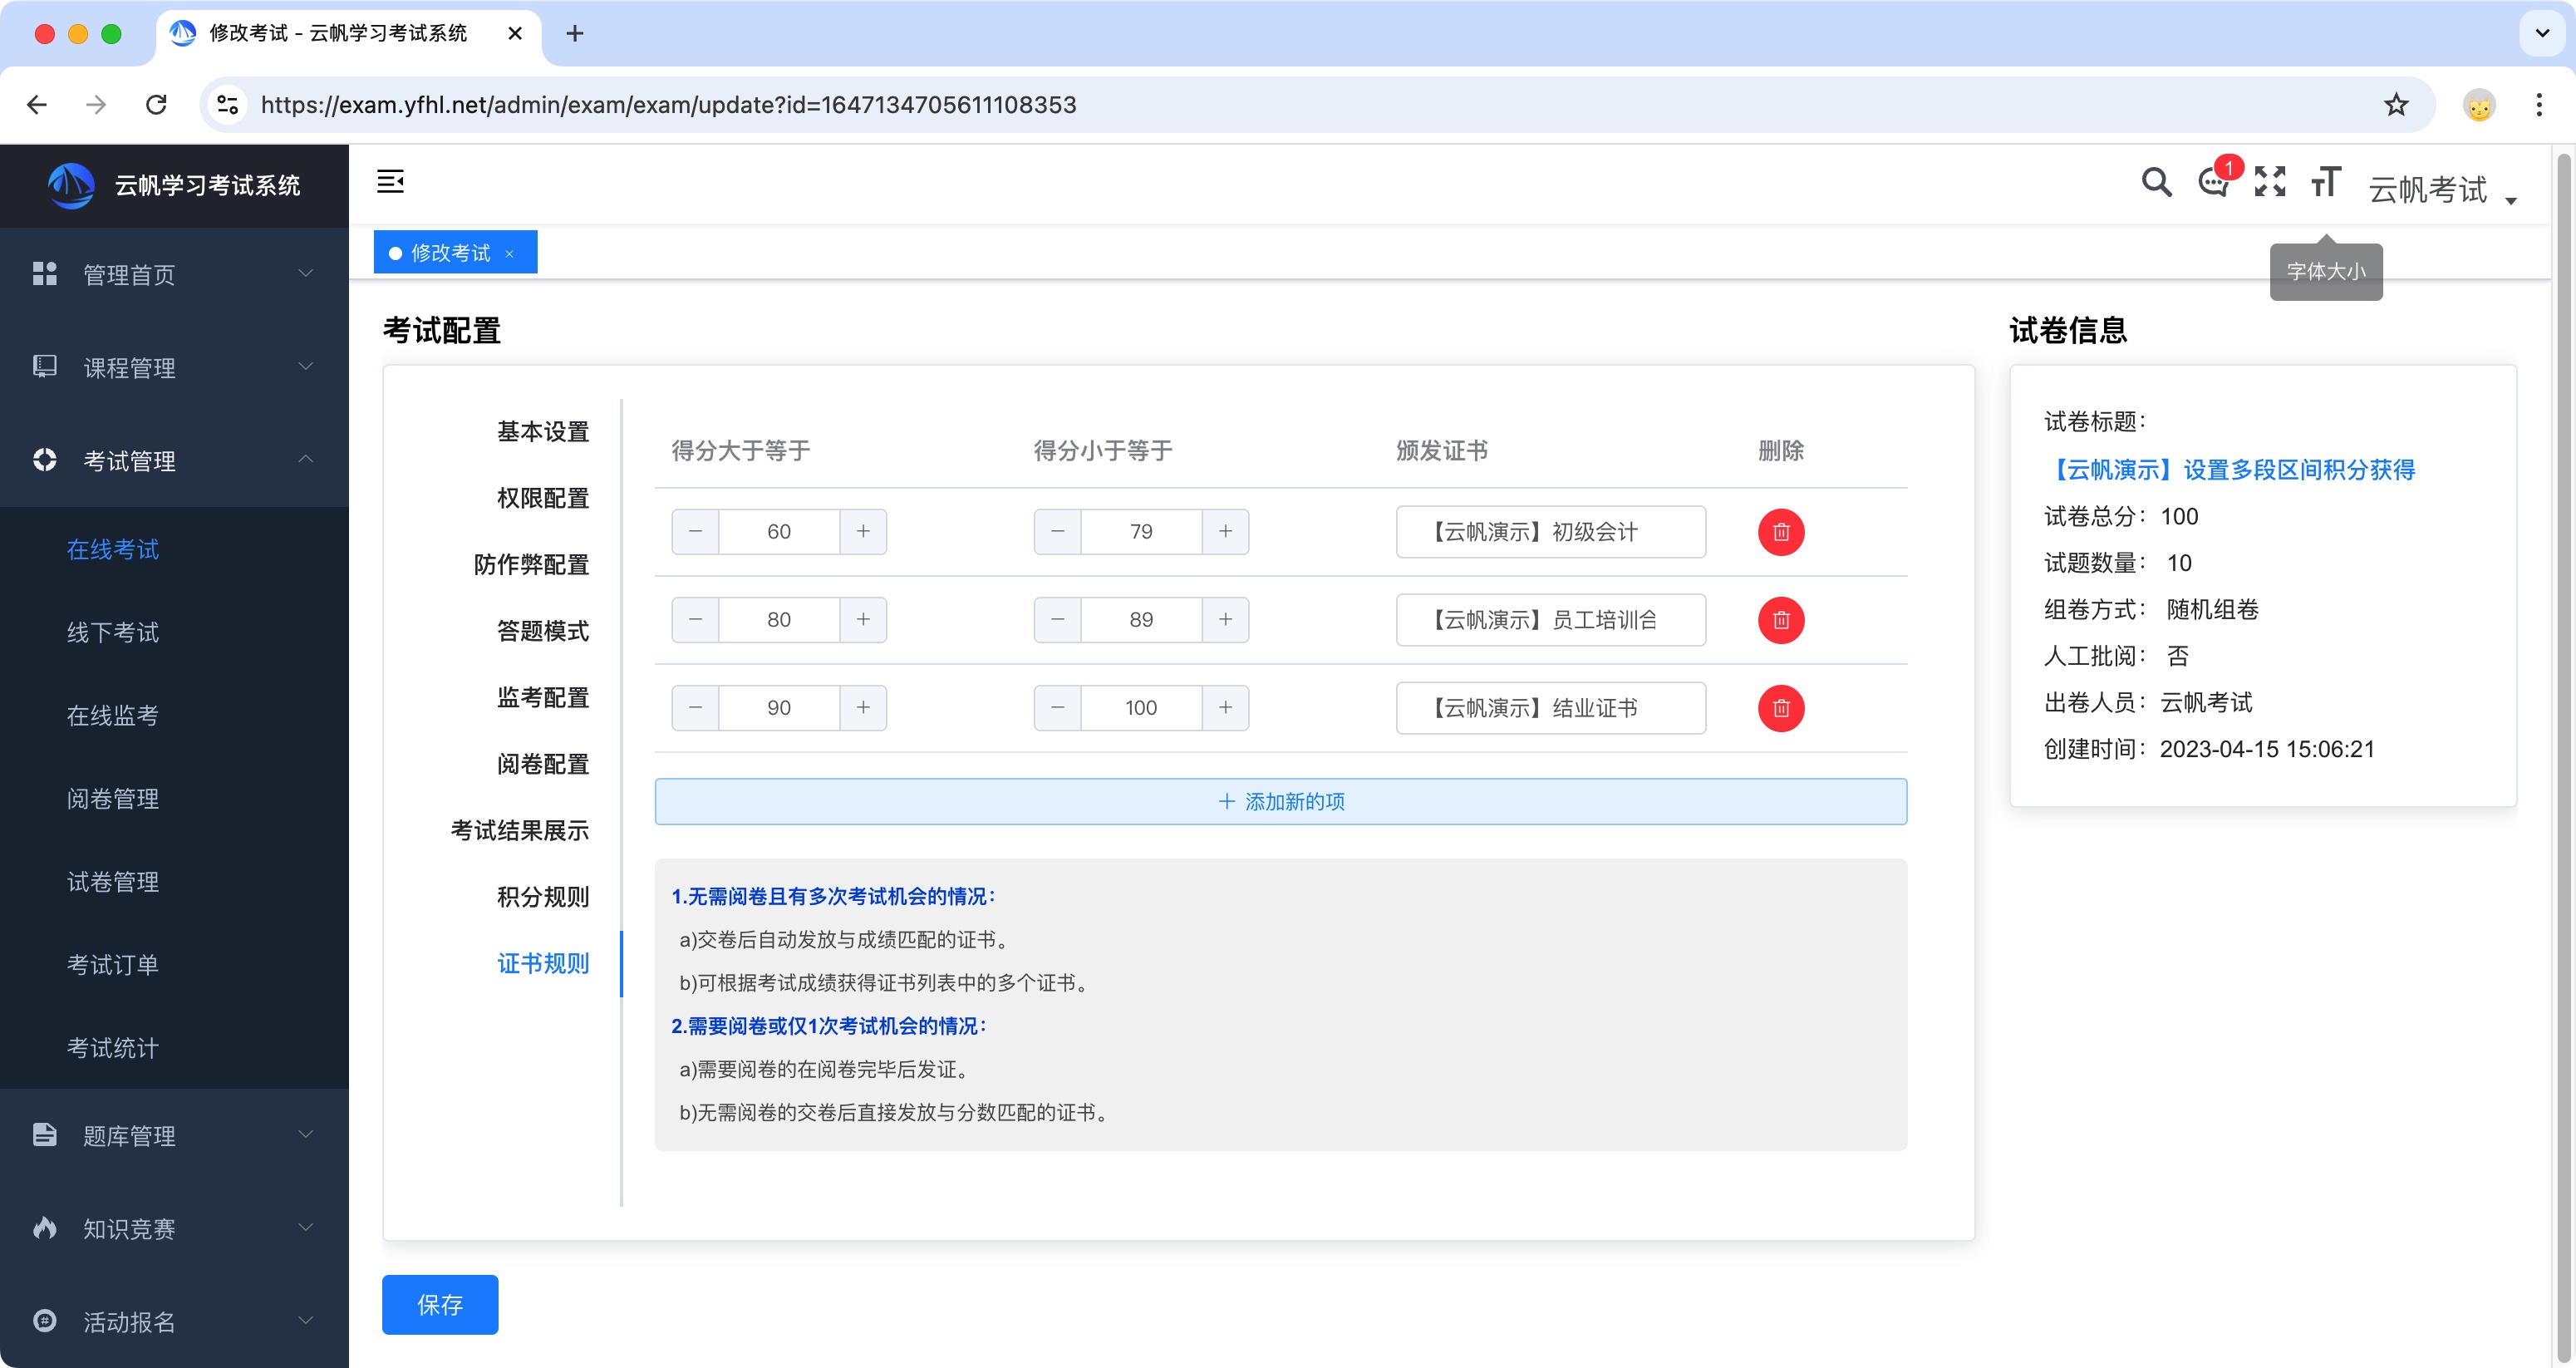Screen dimensions: 2576x1368
Task: Delete the 初级会计 certificate row
Action: (1780, 532)
